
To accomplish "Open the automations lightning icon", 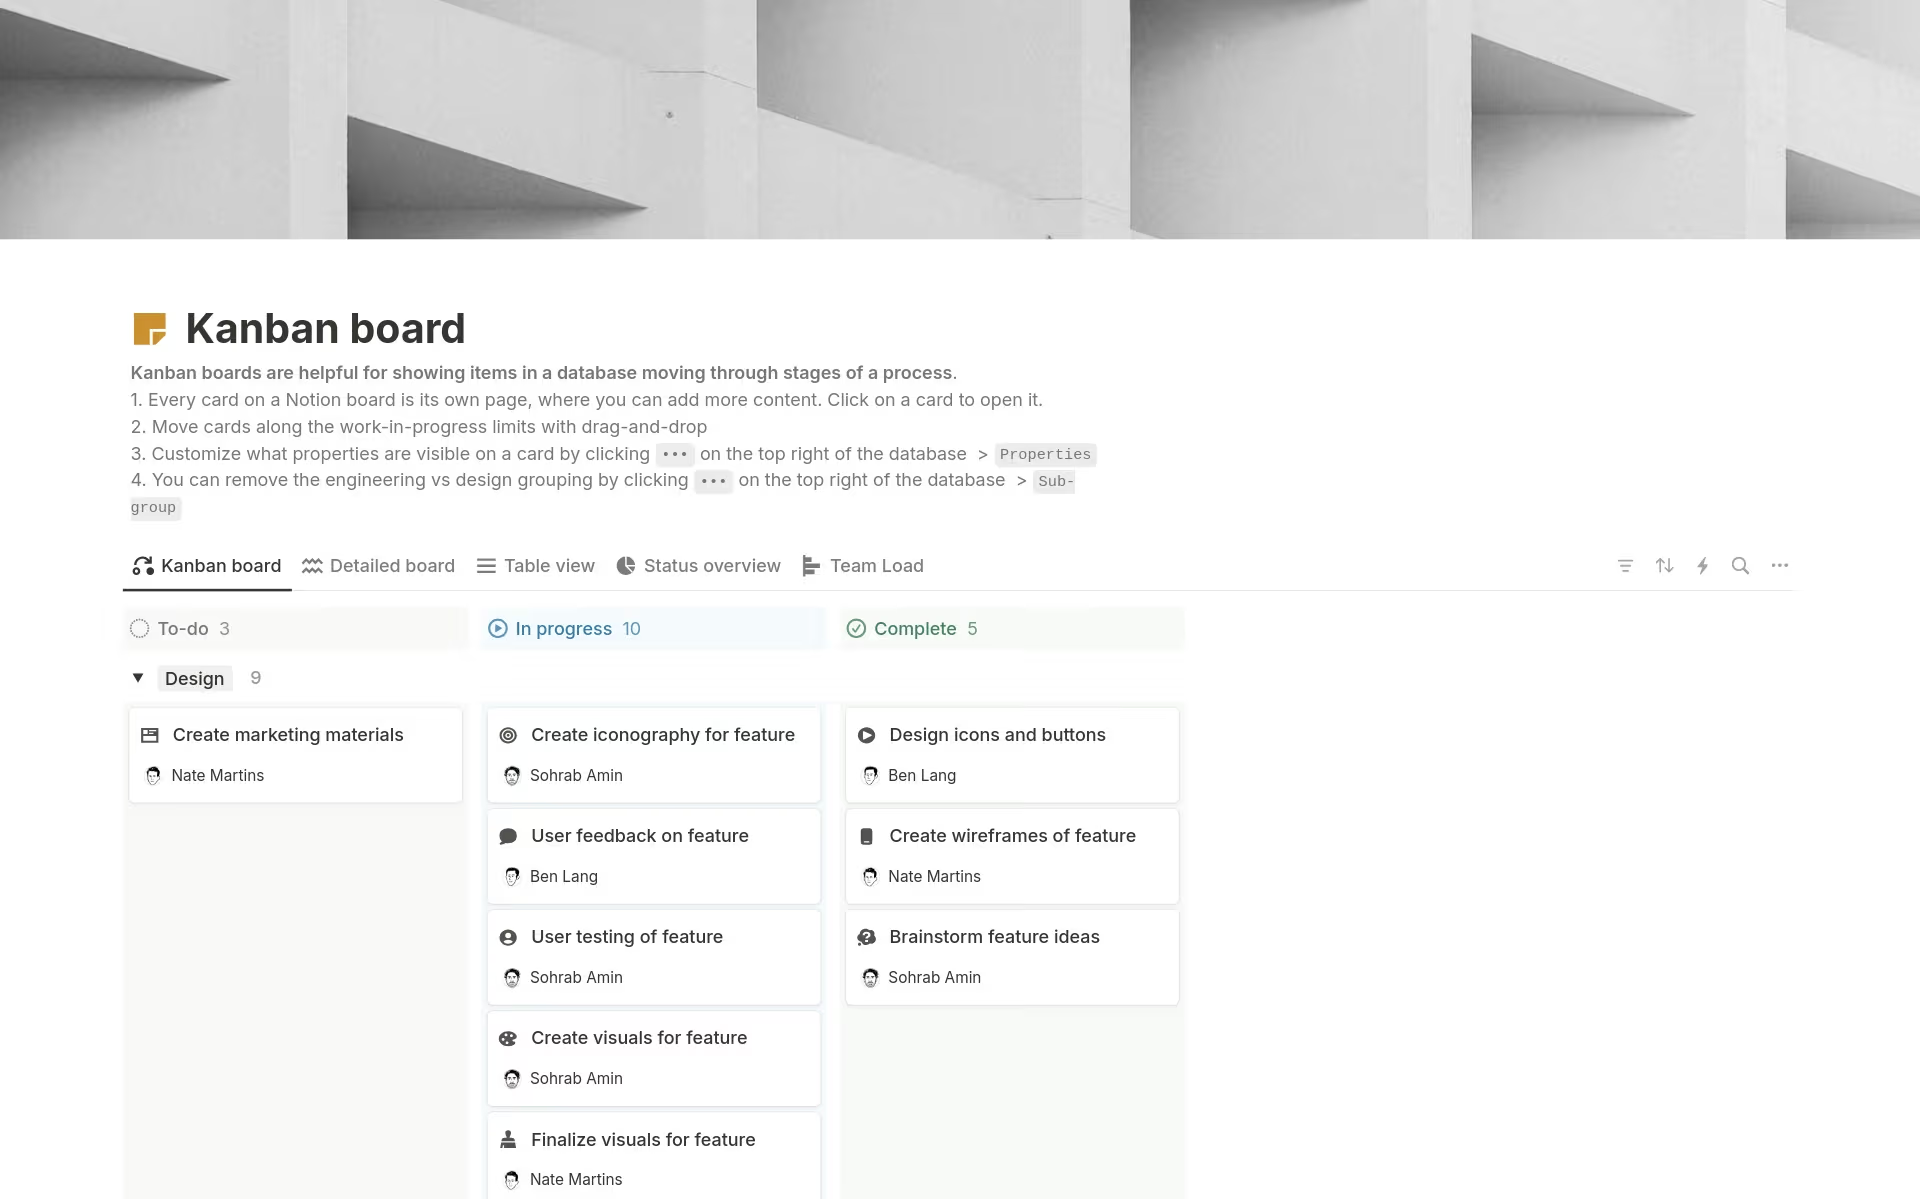I will coord(1703,565).
